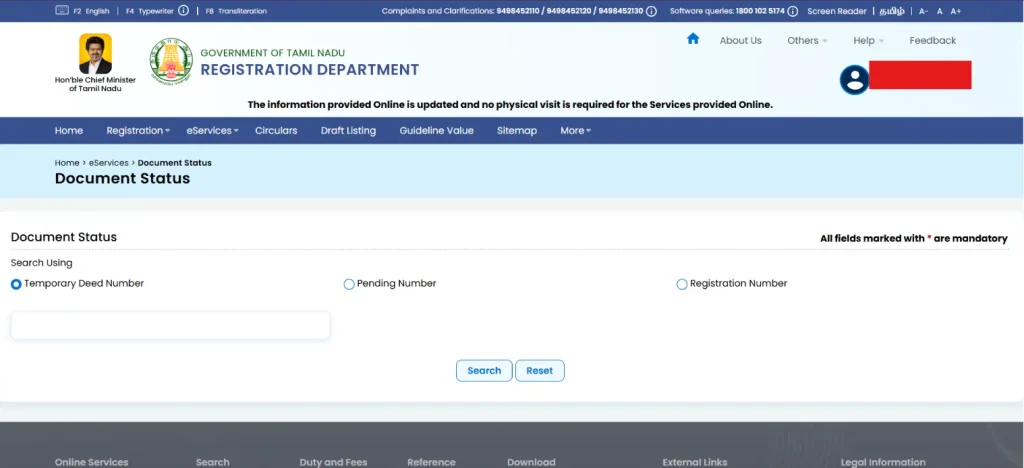Click the Chief Minister portrait image
Image resolution: width=1024 pixels, height=468 pixels.
point(95,54)
